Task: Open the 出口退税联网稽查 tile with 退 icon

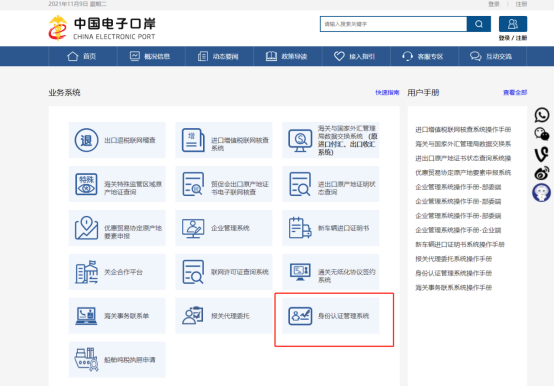Action: tap(117, 140)
